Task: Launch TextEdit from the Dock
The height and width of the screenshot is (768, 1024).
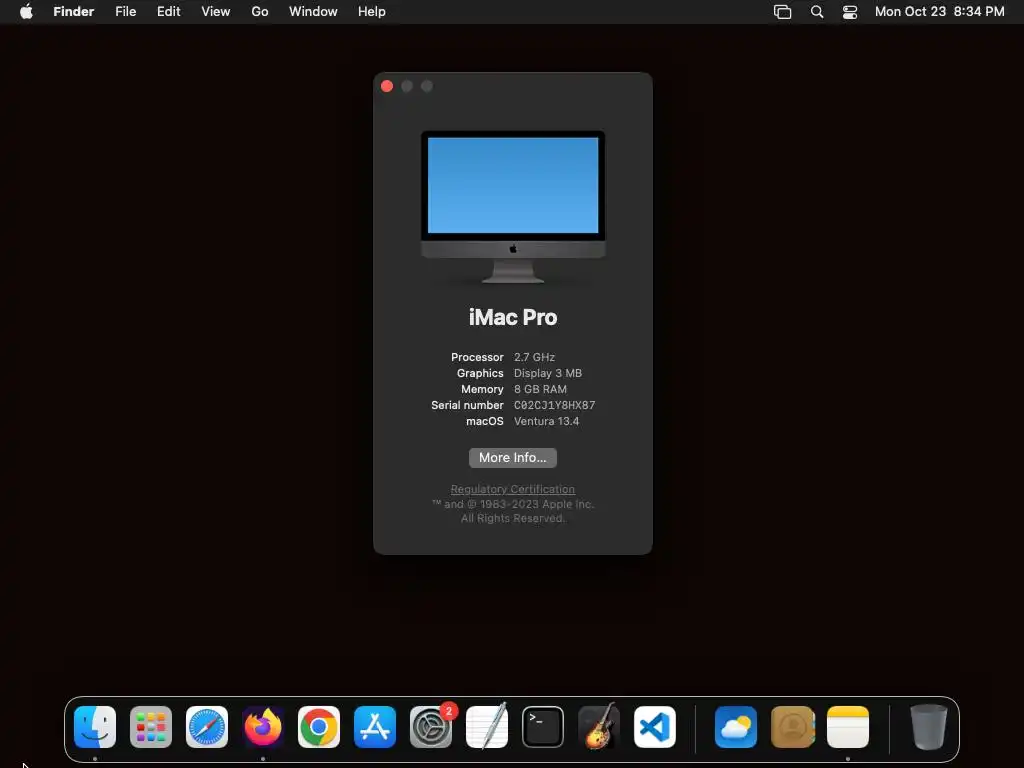Action: pyautogui.click(x=487, y=727)
